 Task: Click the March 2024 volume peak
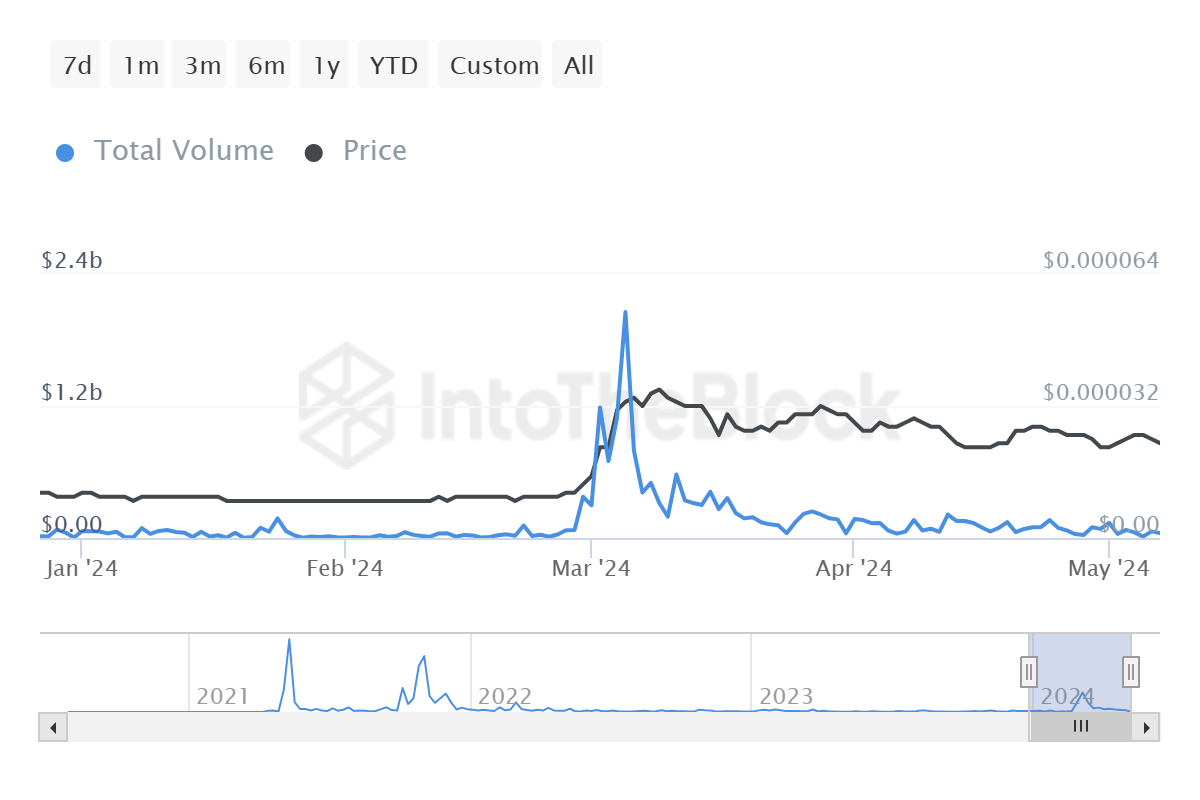pyautogui.click(x=625, y=313)
